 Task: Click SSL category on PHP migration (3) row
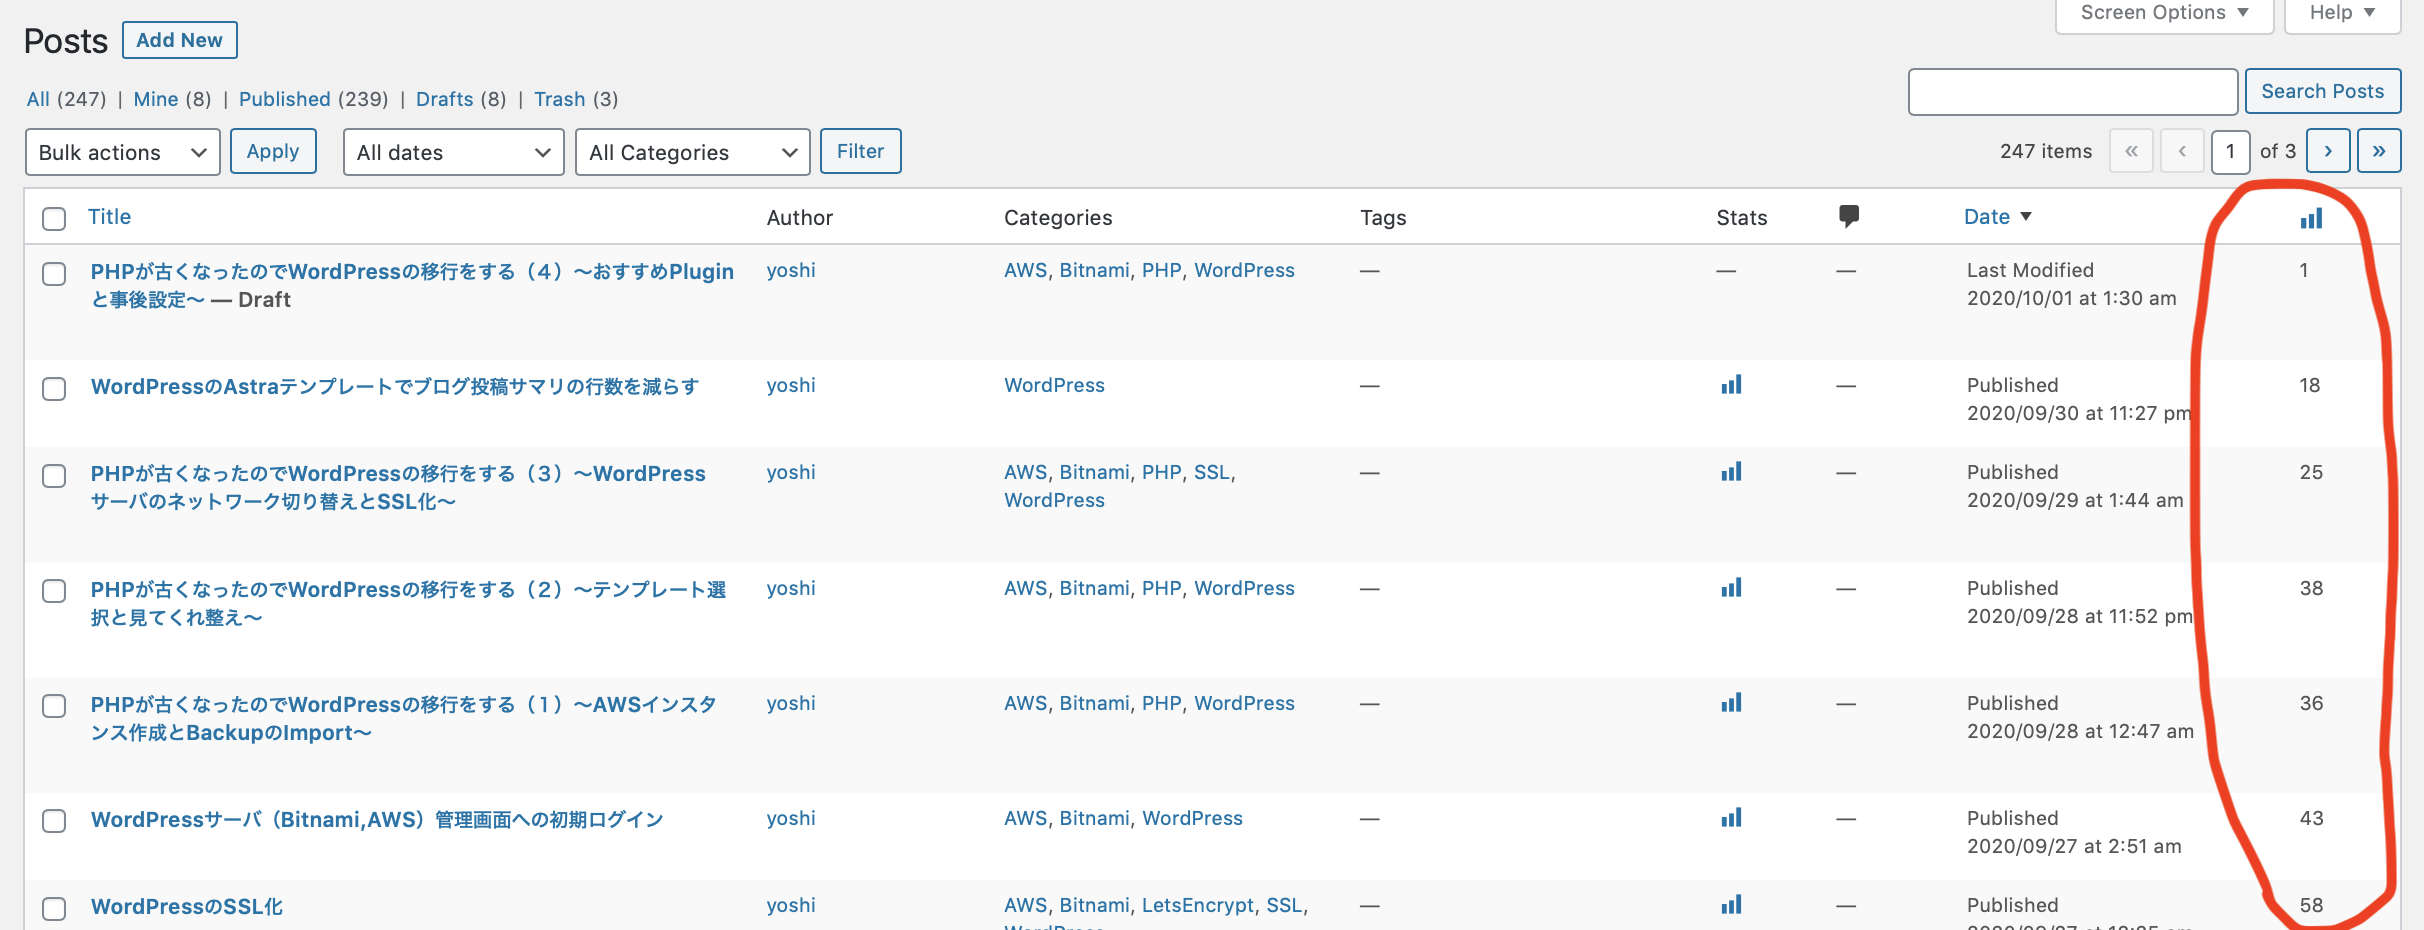(x=1212, y=472)
